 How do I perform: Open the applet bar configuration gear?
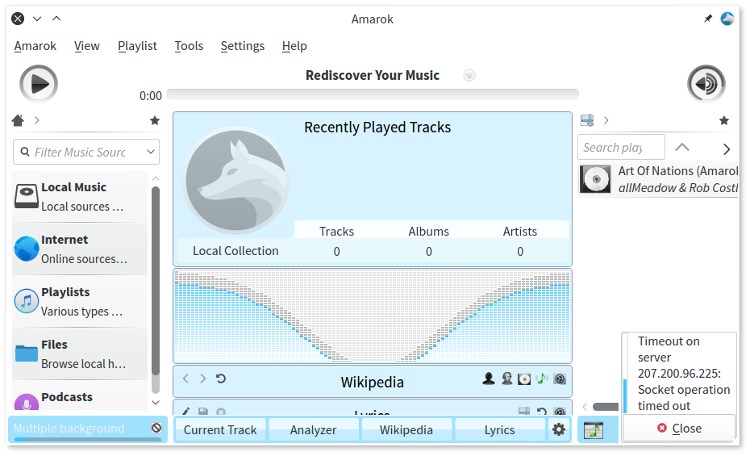[559, 429]
